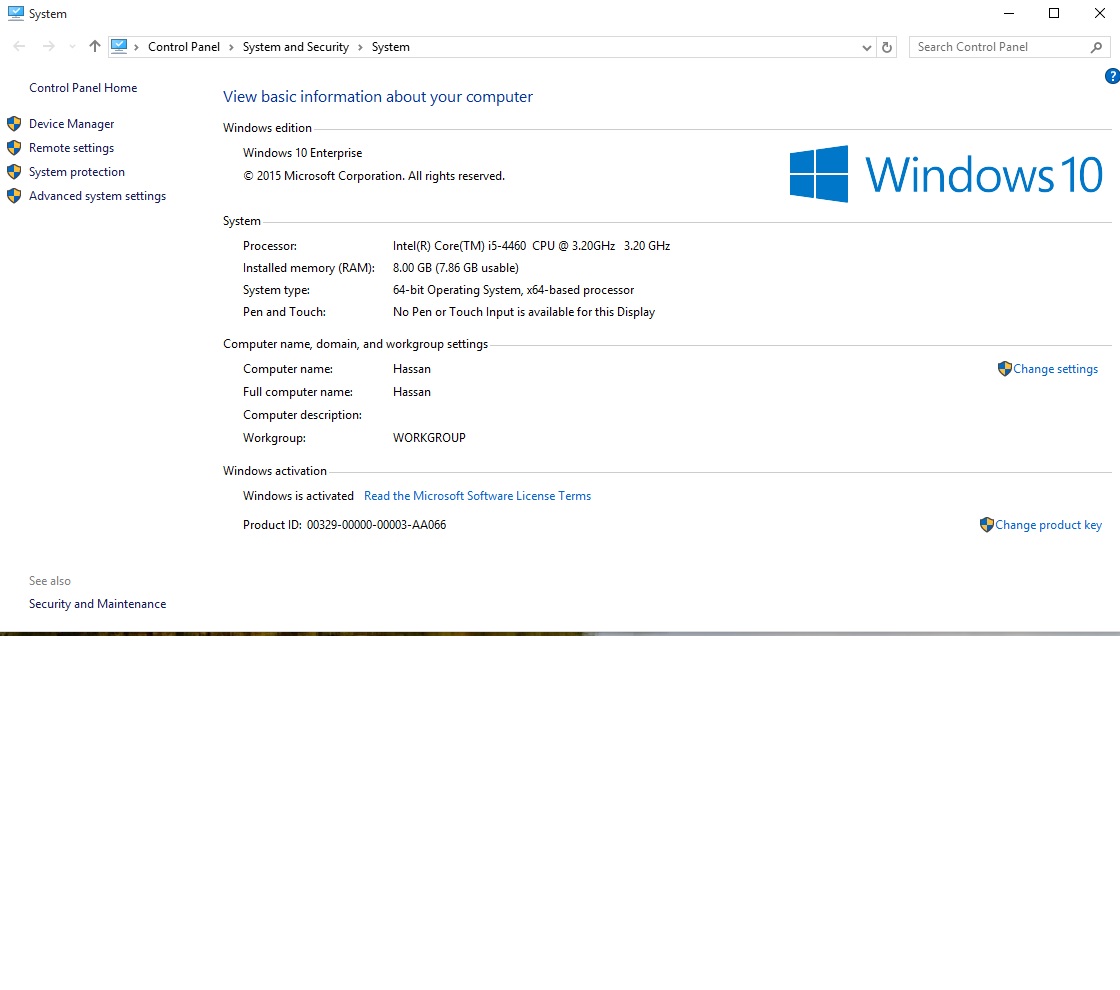The image size is (1120, 990).
Task: Refresh the System page
Action: (x=886, y=47)
